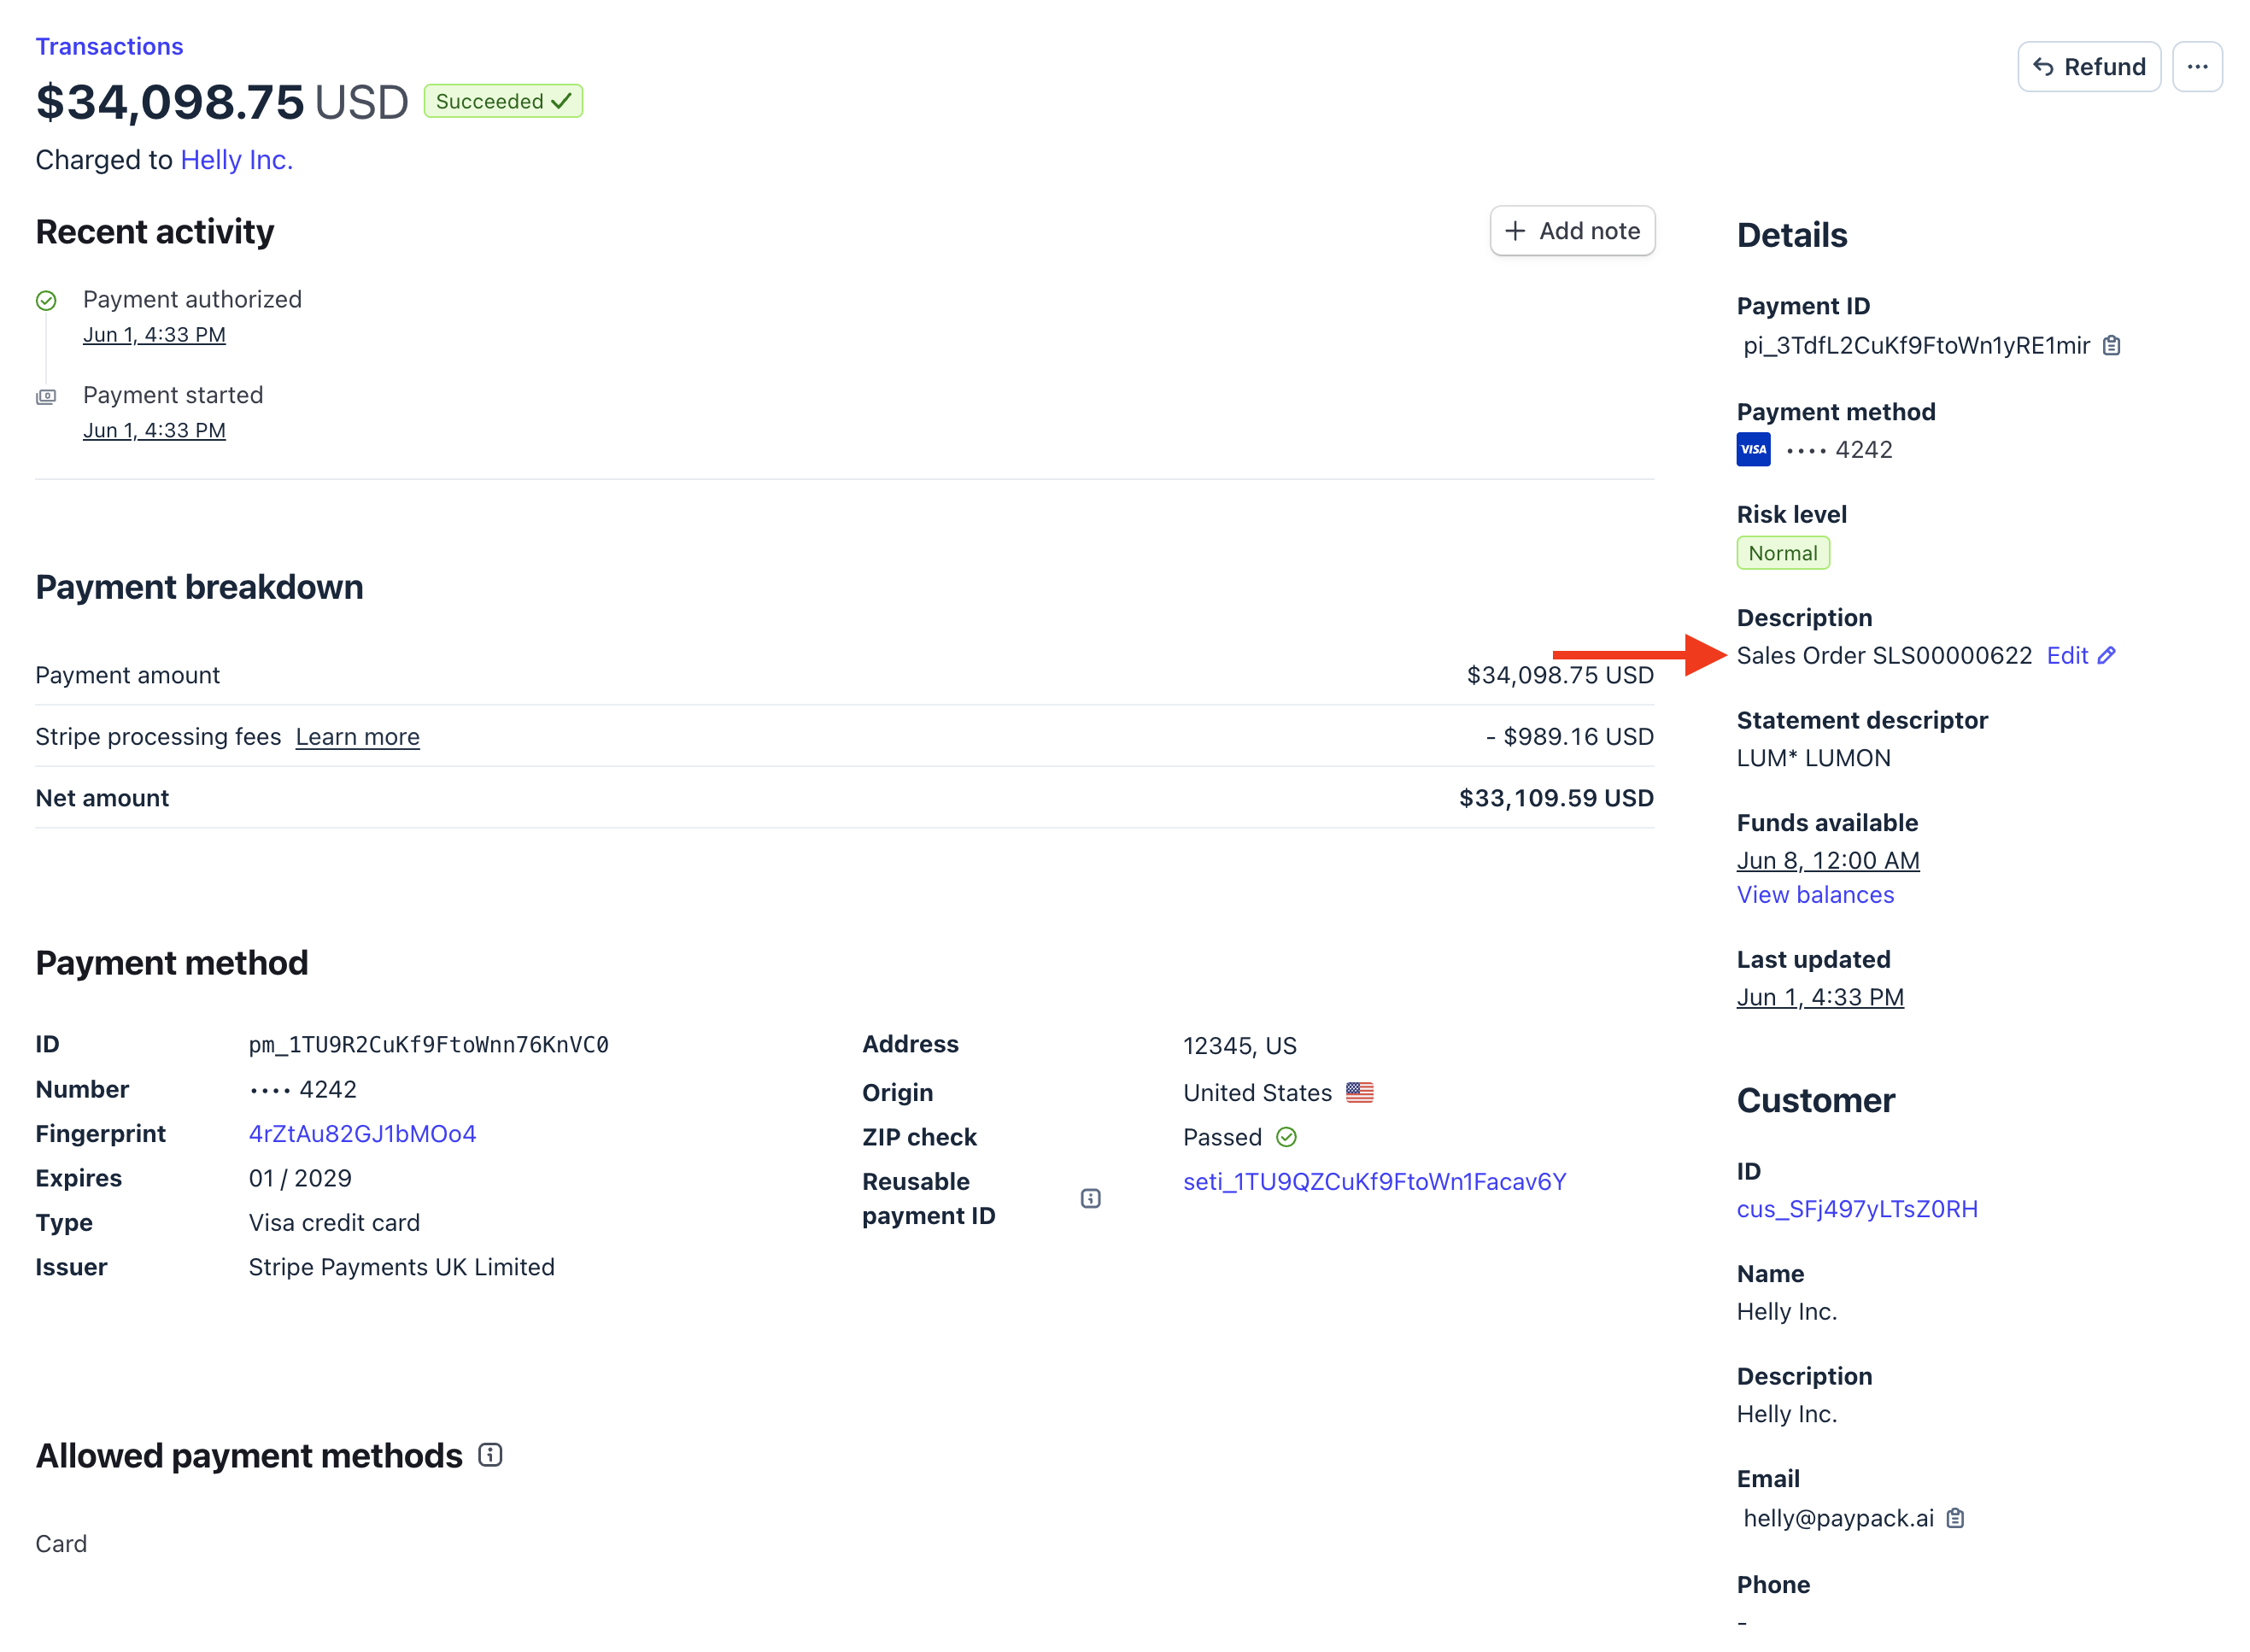Select the Card allowed payment method text
The image size is (2250, 1652).
pos(61,1543)
